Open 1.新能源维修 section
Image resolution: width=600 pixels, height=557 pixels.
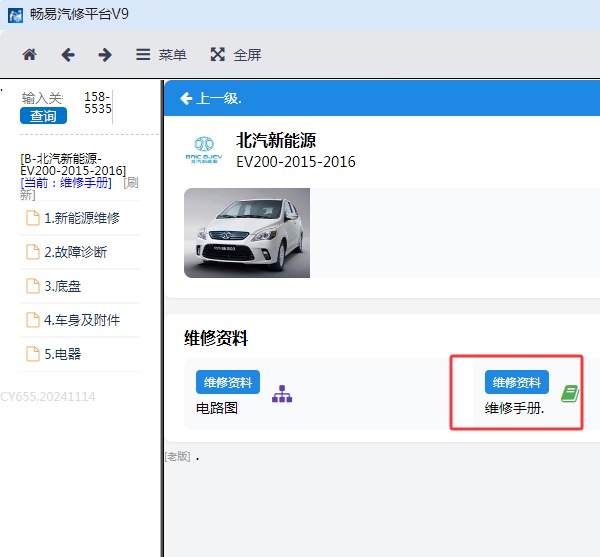pyautogui.click(x=80, y=218)
